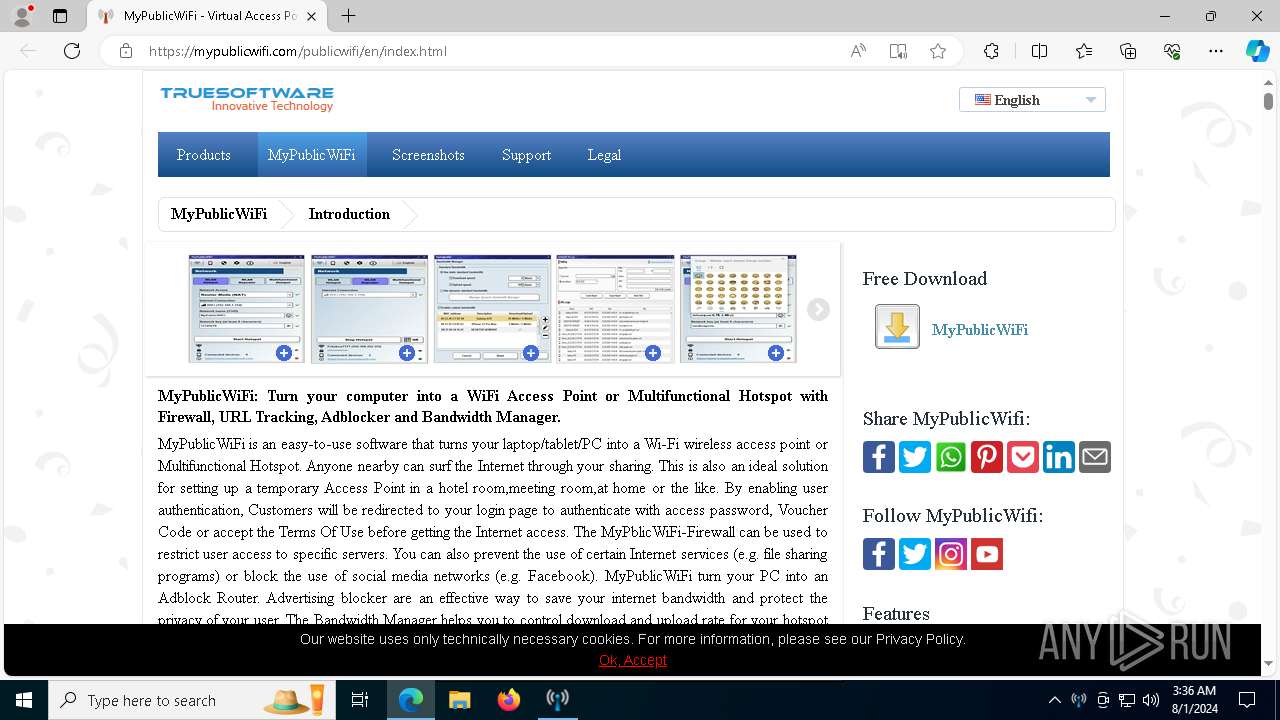This screenshot has width=1280, height=720.
Task: Share via email envelope icon
Action: click(x=1095, y=457)
